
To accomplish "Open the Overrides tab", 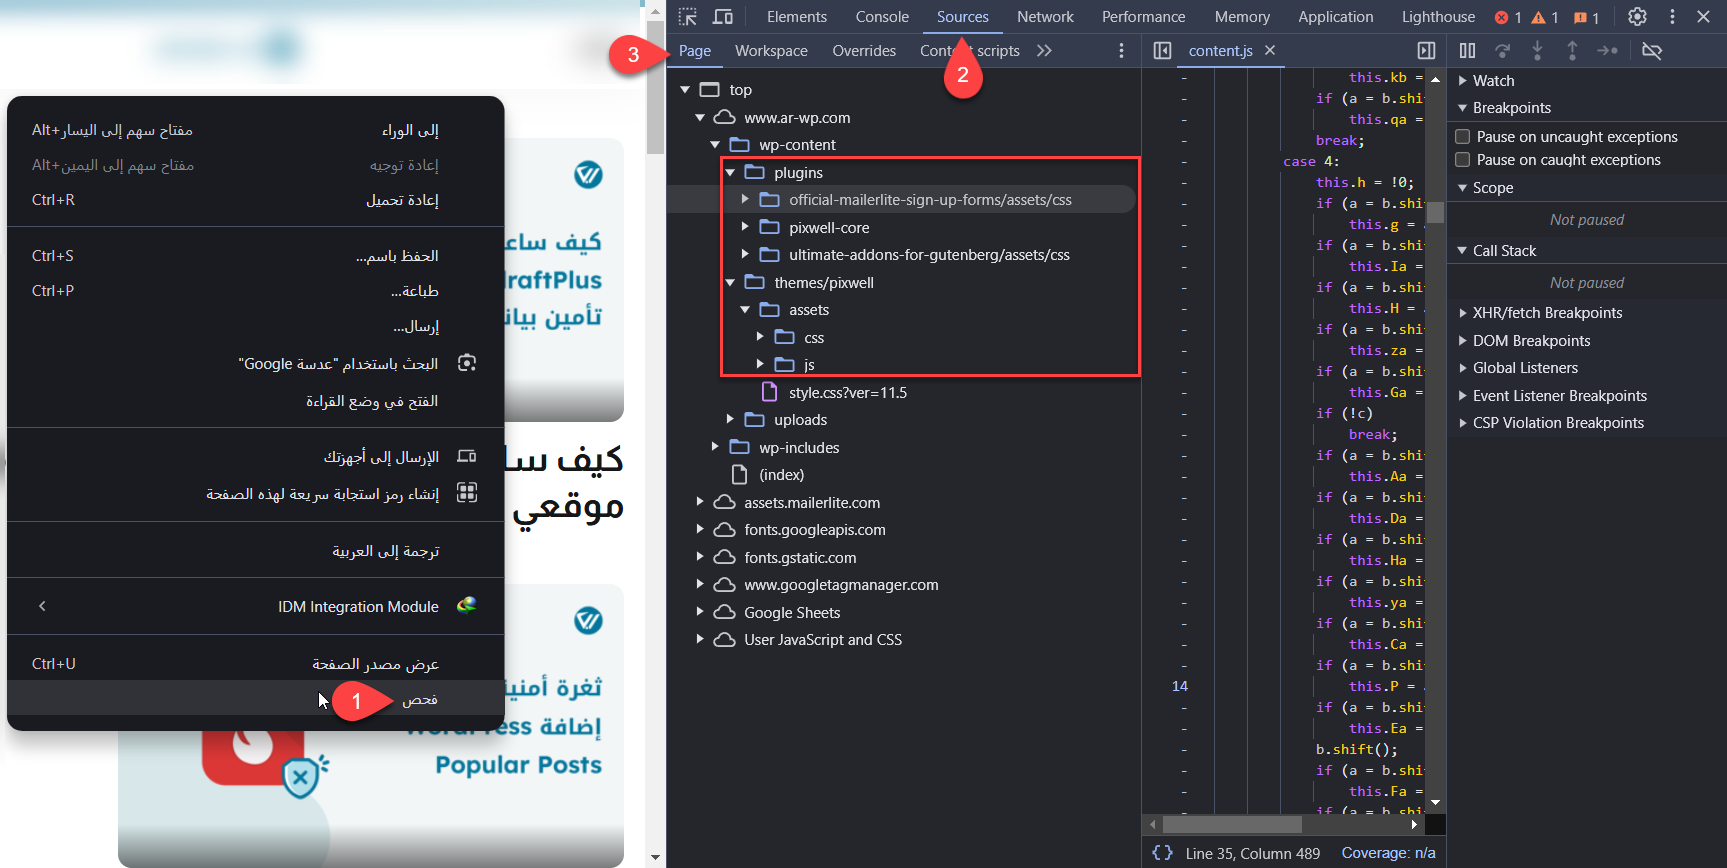I will (x=864, y=51).
